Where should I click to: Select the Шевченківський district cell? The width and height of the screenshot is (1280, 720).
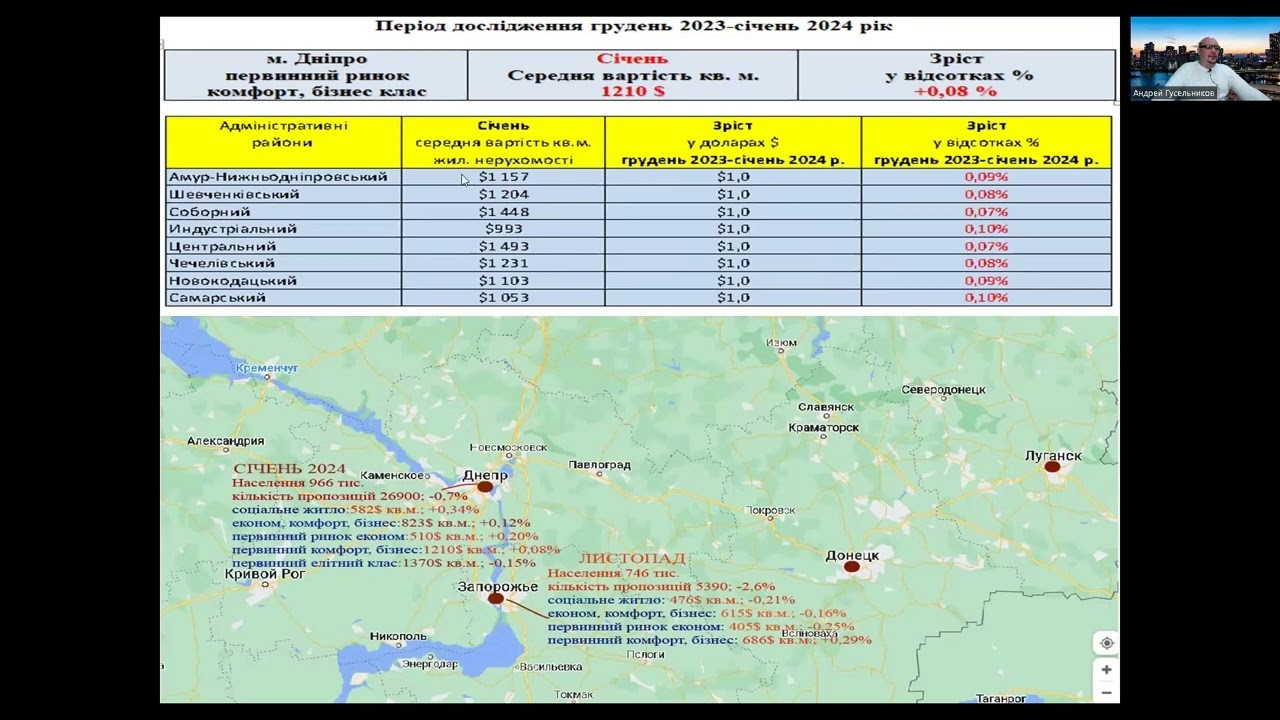(283, 194)
